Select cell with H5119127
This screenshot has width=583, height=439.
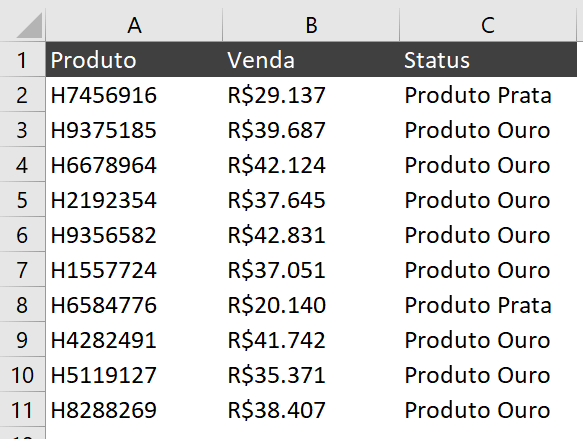134,375
